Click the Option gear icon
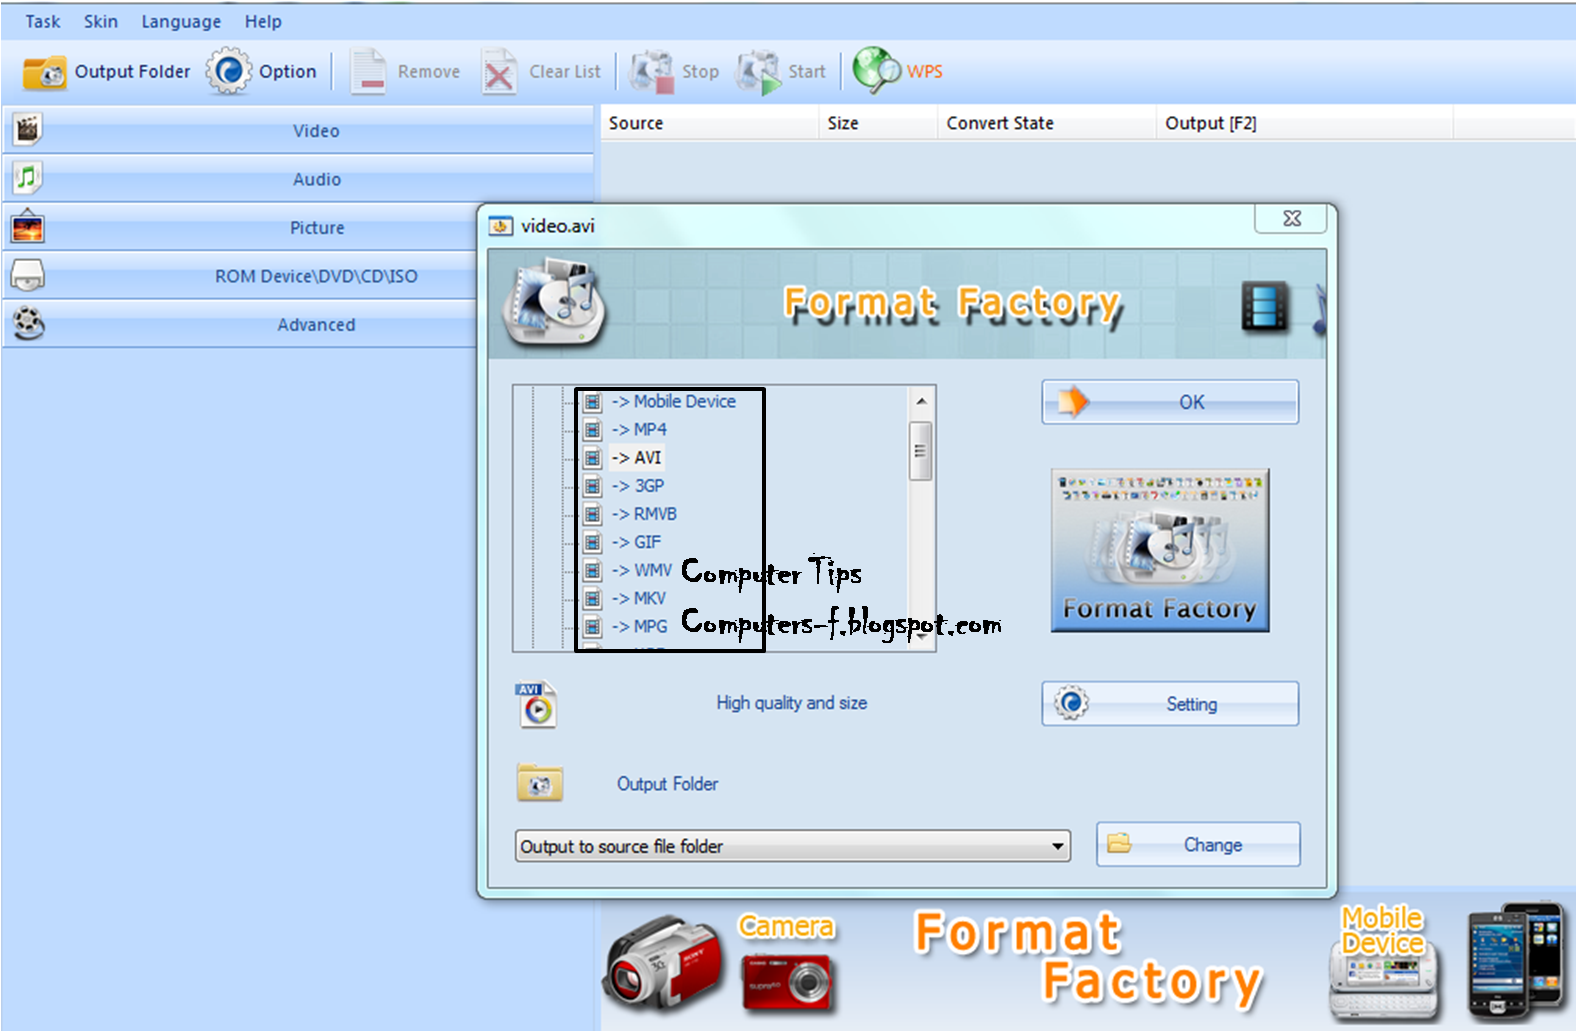 click(229, 71)
